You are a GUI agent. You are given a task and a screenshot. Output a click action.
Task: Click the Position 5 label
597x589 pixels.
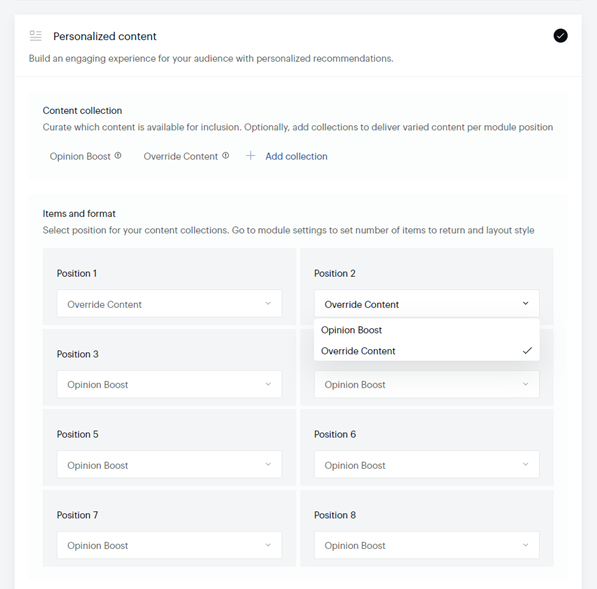pos(77,434)
